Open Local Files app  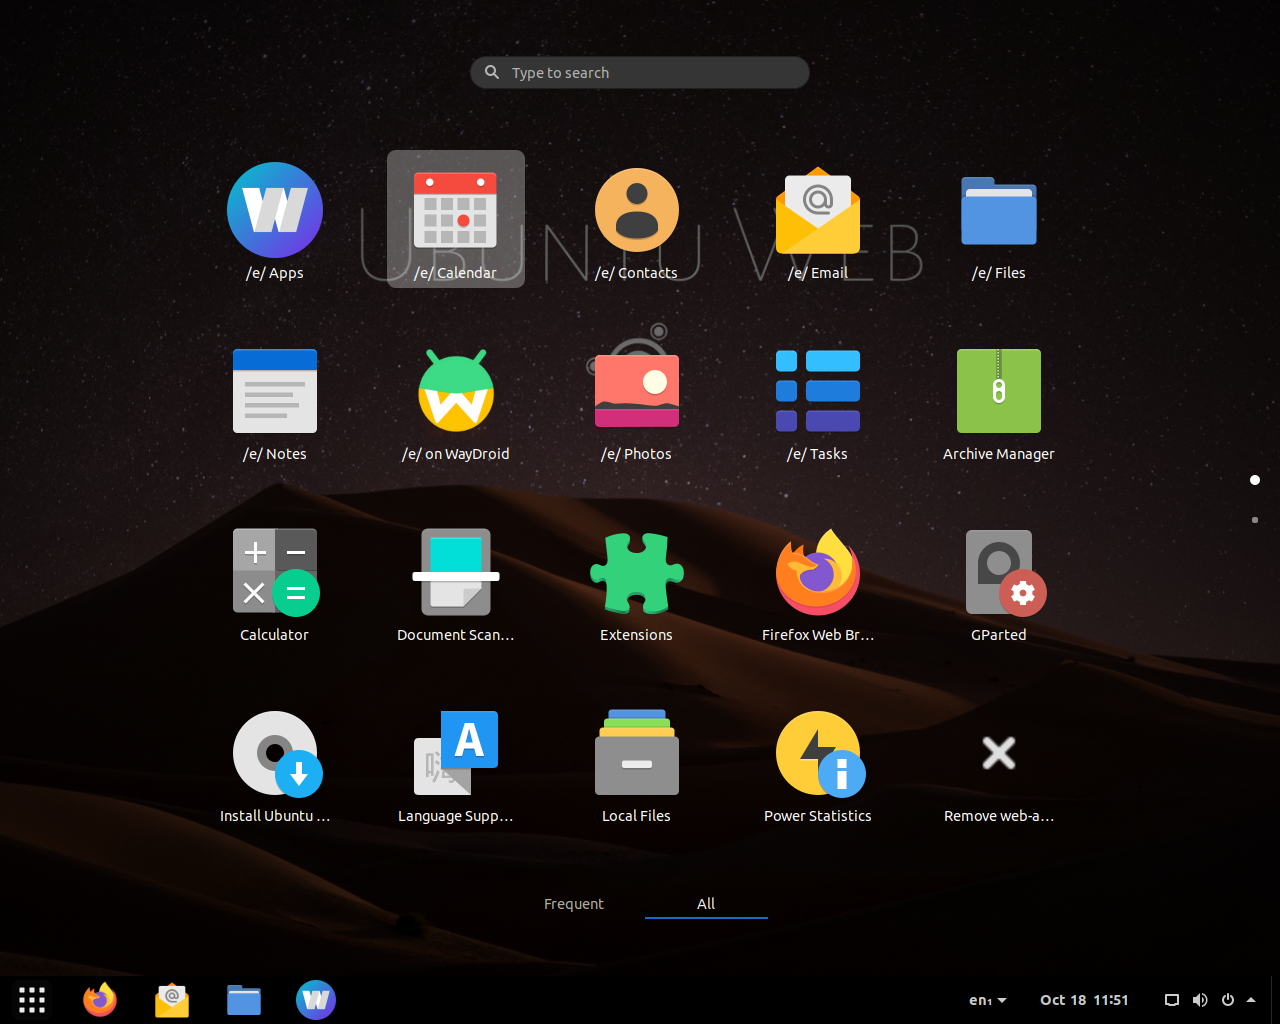pyautogui.click(x=637, y=764)
